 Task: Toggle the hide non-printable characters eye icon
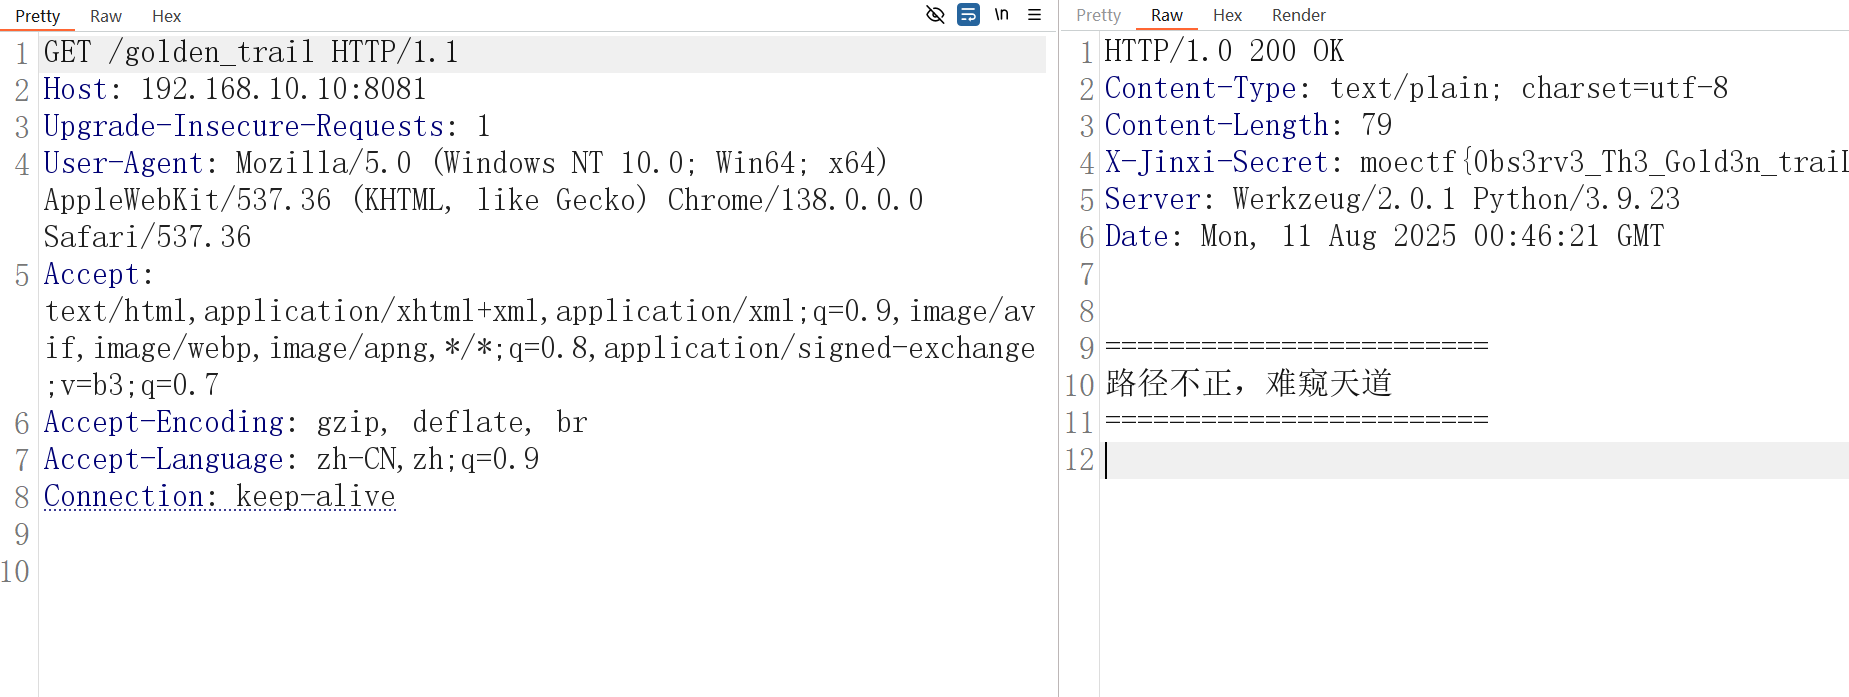pos(935,15)
